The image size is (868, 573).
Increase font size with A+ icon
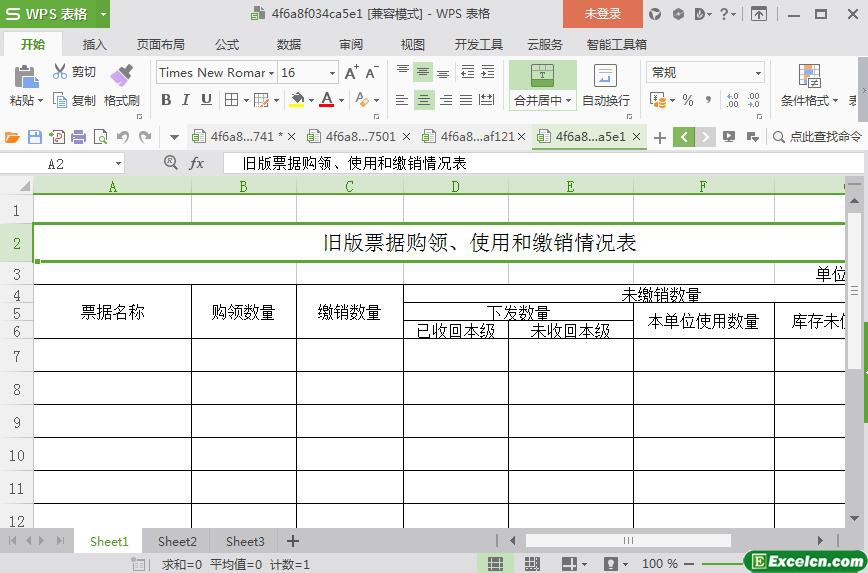pos(352,73)
